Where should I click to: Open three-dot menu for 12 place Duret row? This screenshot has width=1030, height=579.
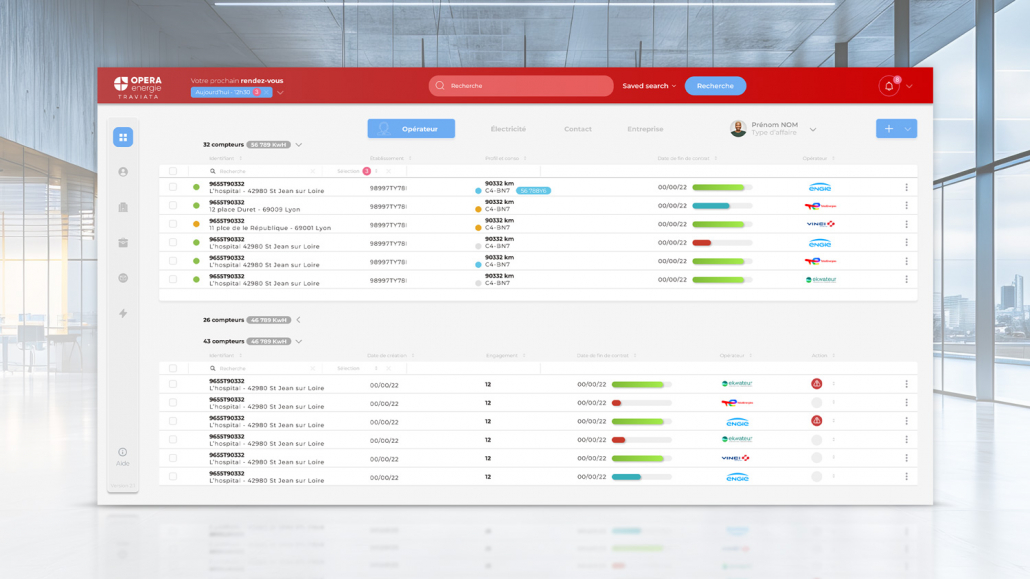tap(906, 206)
